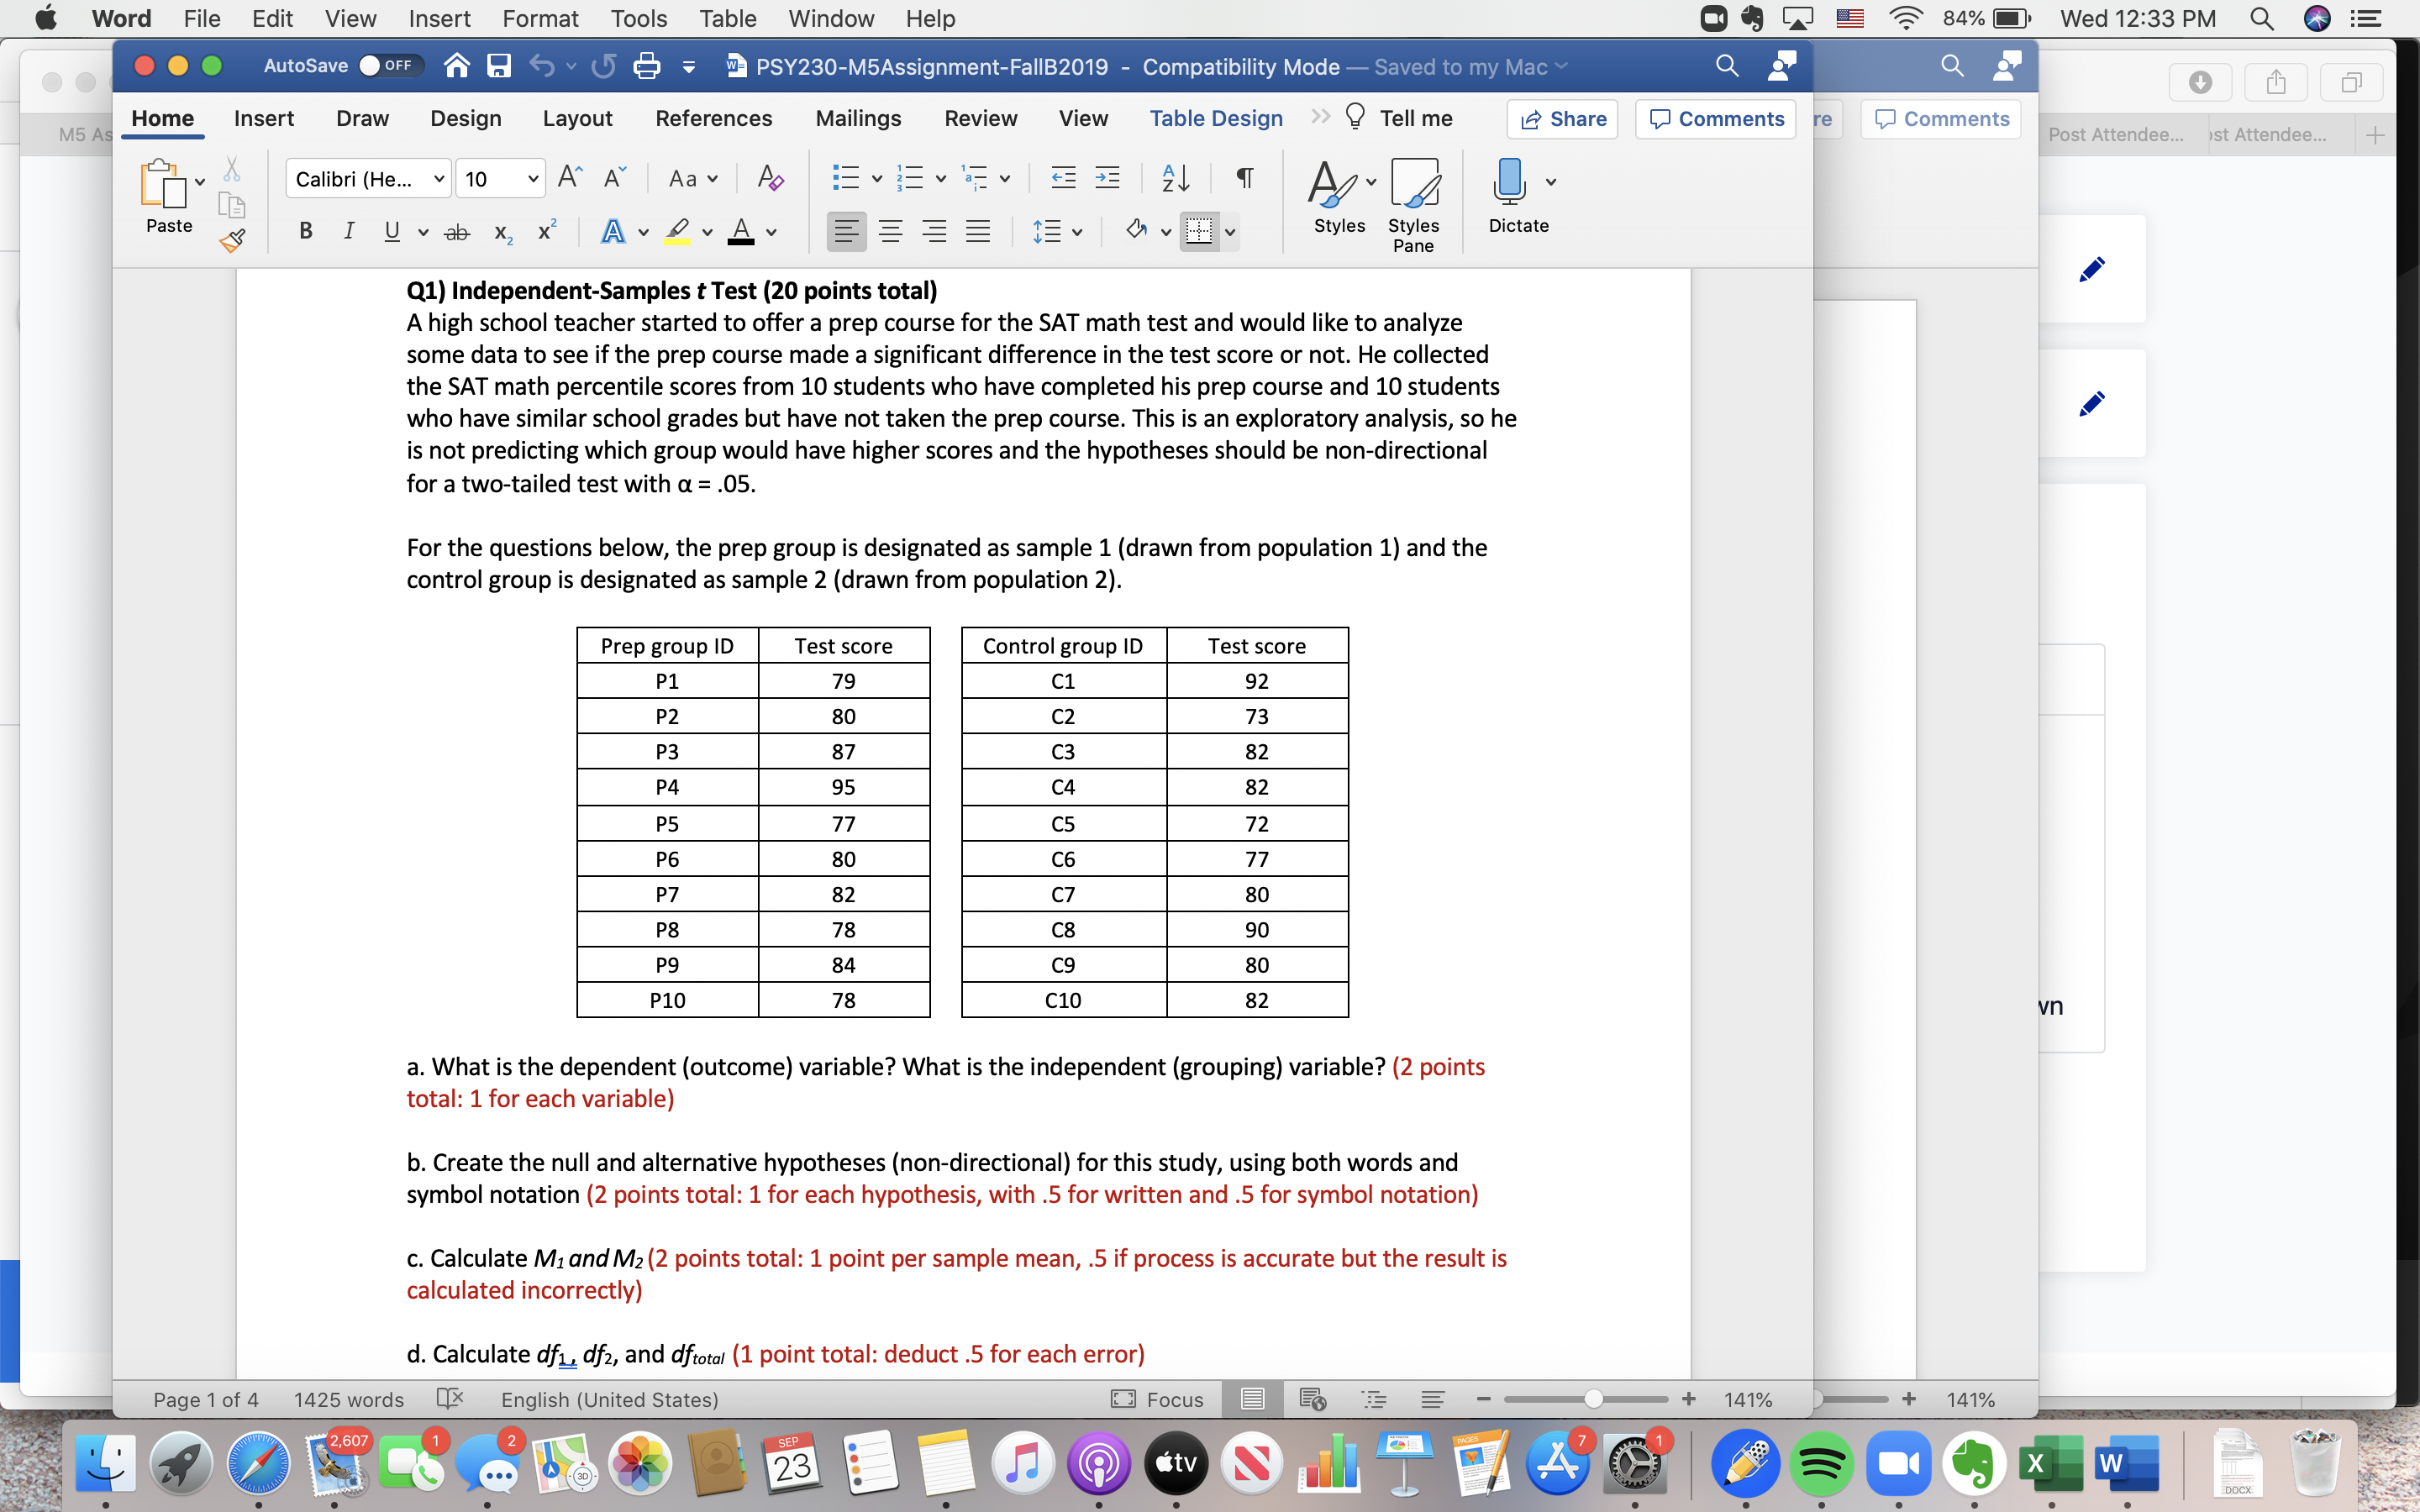Click the Share button
The height and width of the screenshot is (1512, 2420).
[x=1562, y=118]
